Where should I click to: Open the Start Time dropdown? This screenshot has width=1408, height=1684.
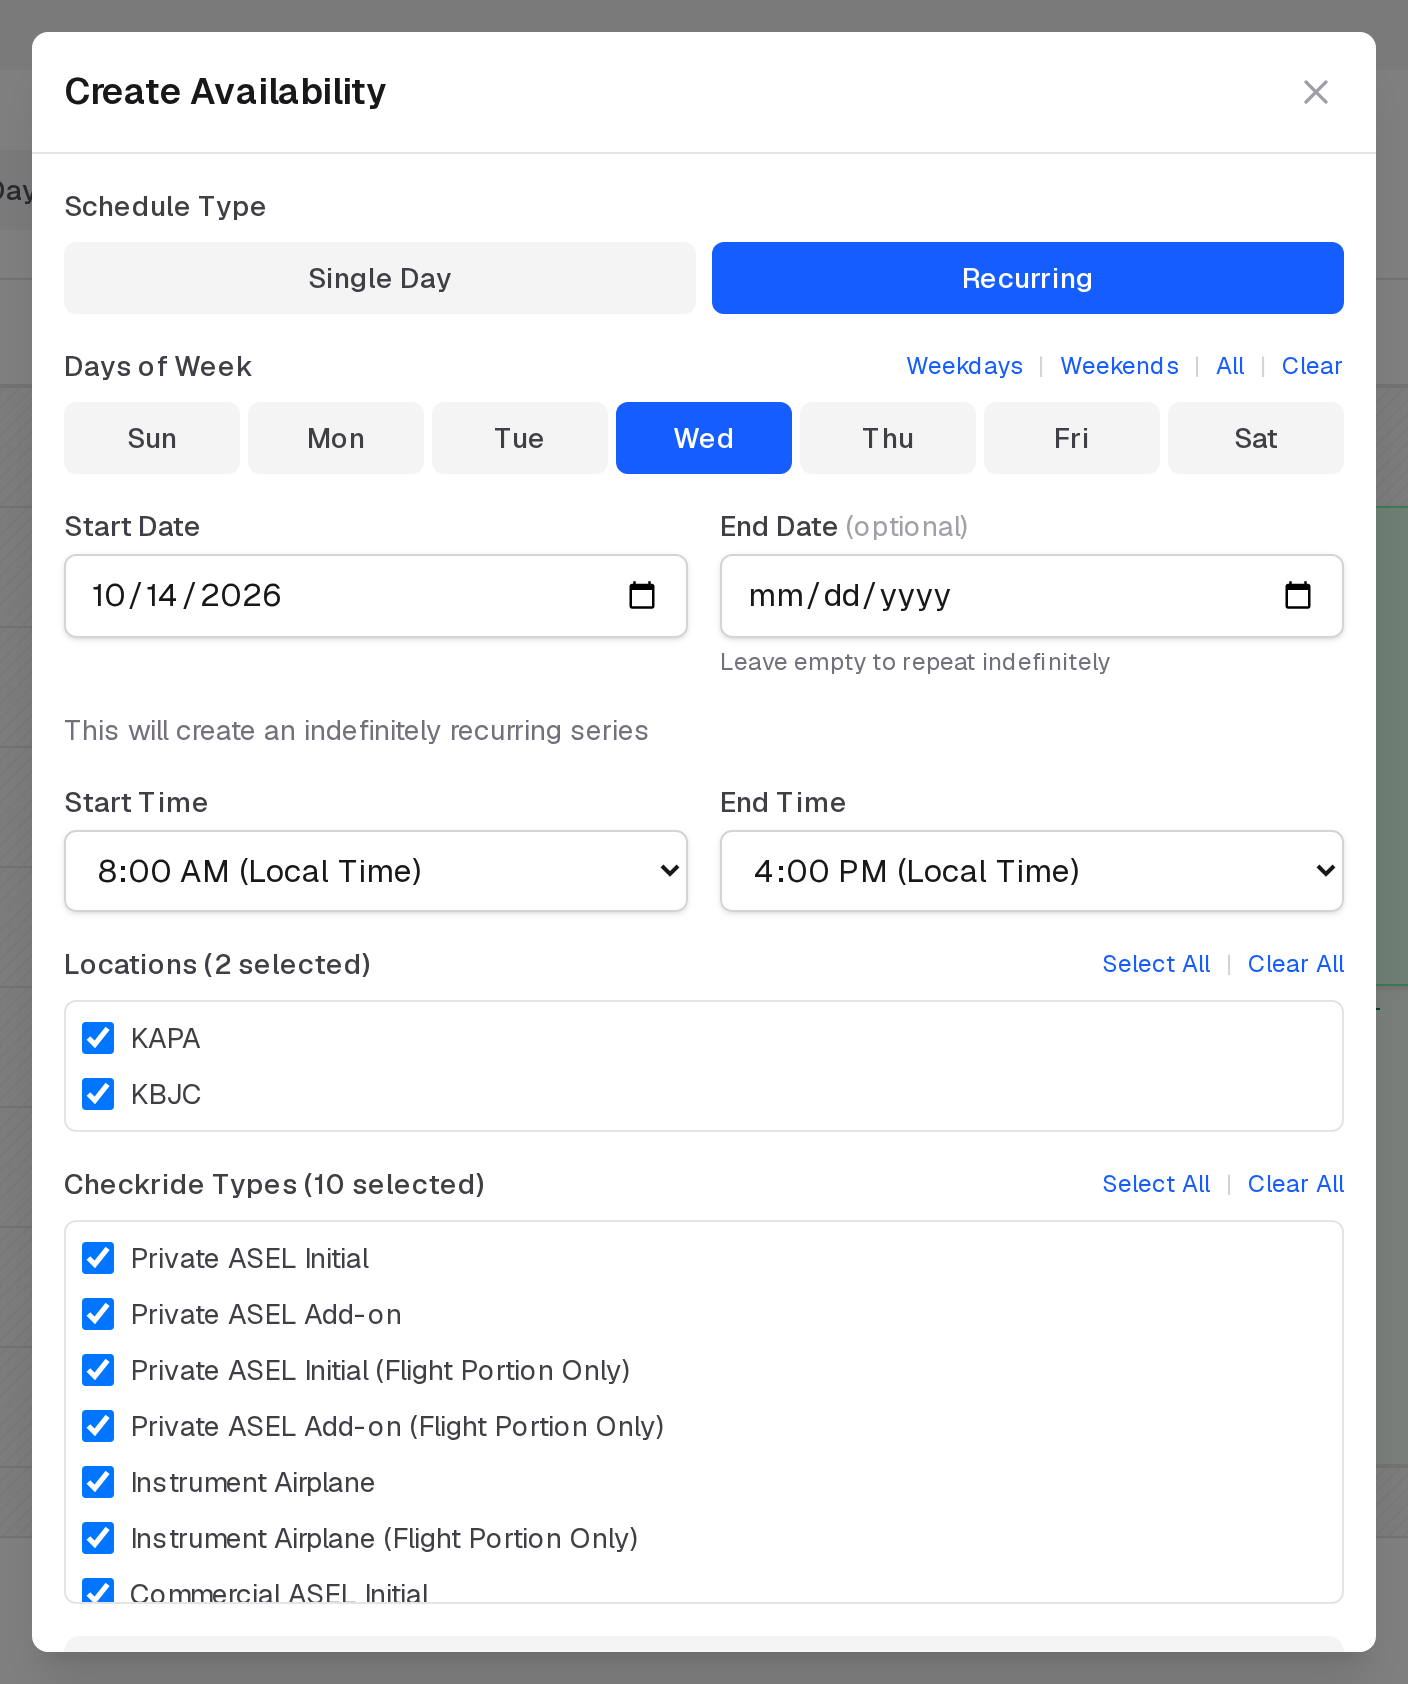coord(376,871)
